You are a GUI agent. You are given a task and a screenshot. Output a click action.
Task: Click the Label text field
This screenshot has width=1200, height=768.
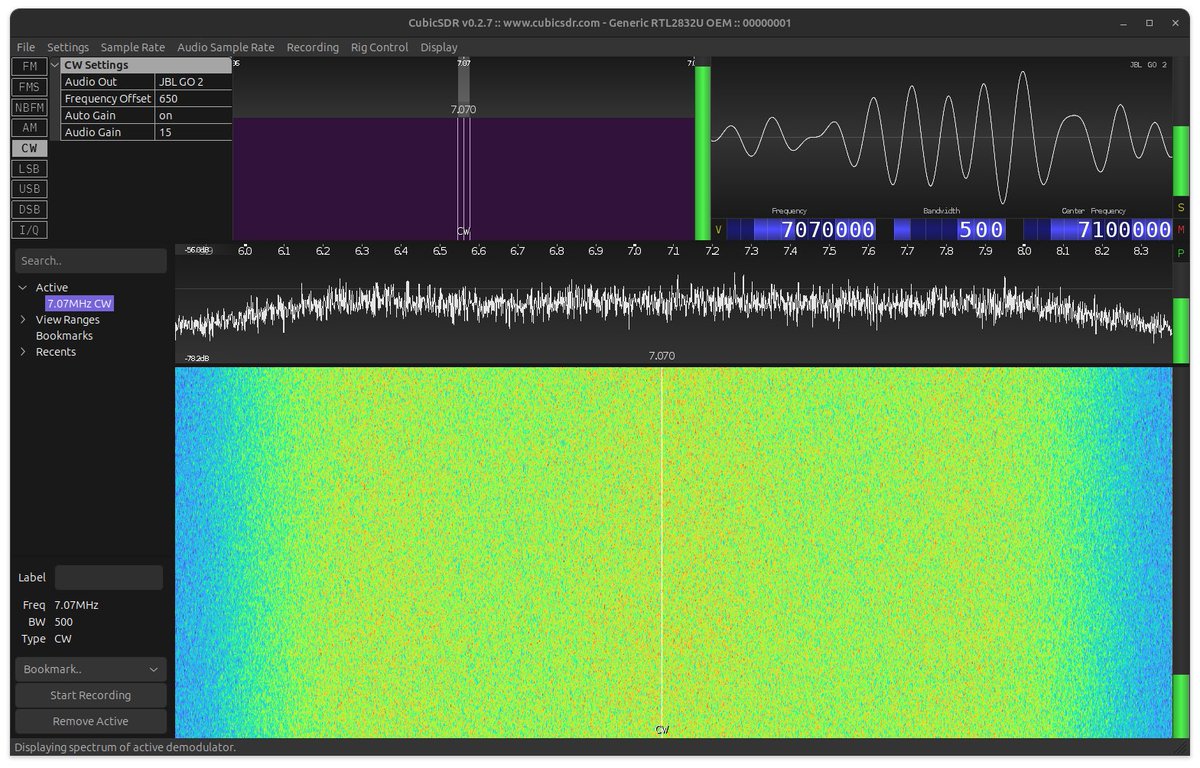[x=109, y=577]
